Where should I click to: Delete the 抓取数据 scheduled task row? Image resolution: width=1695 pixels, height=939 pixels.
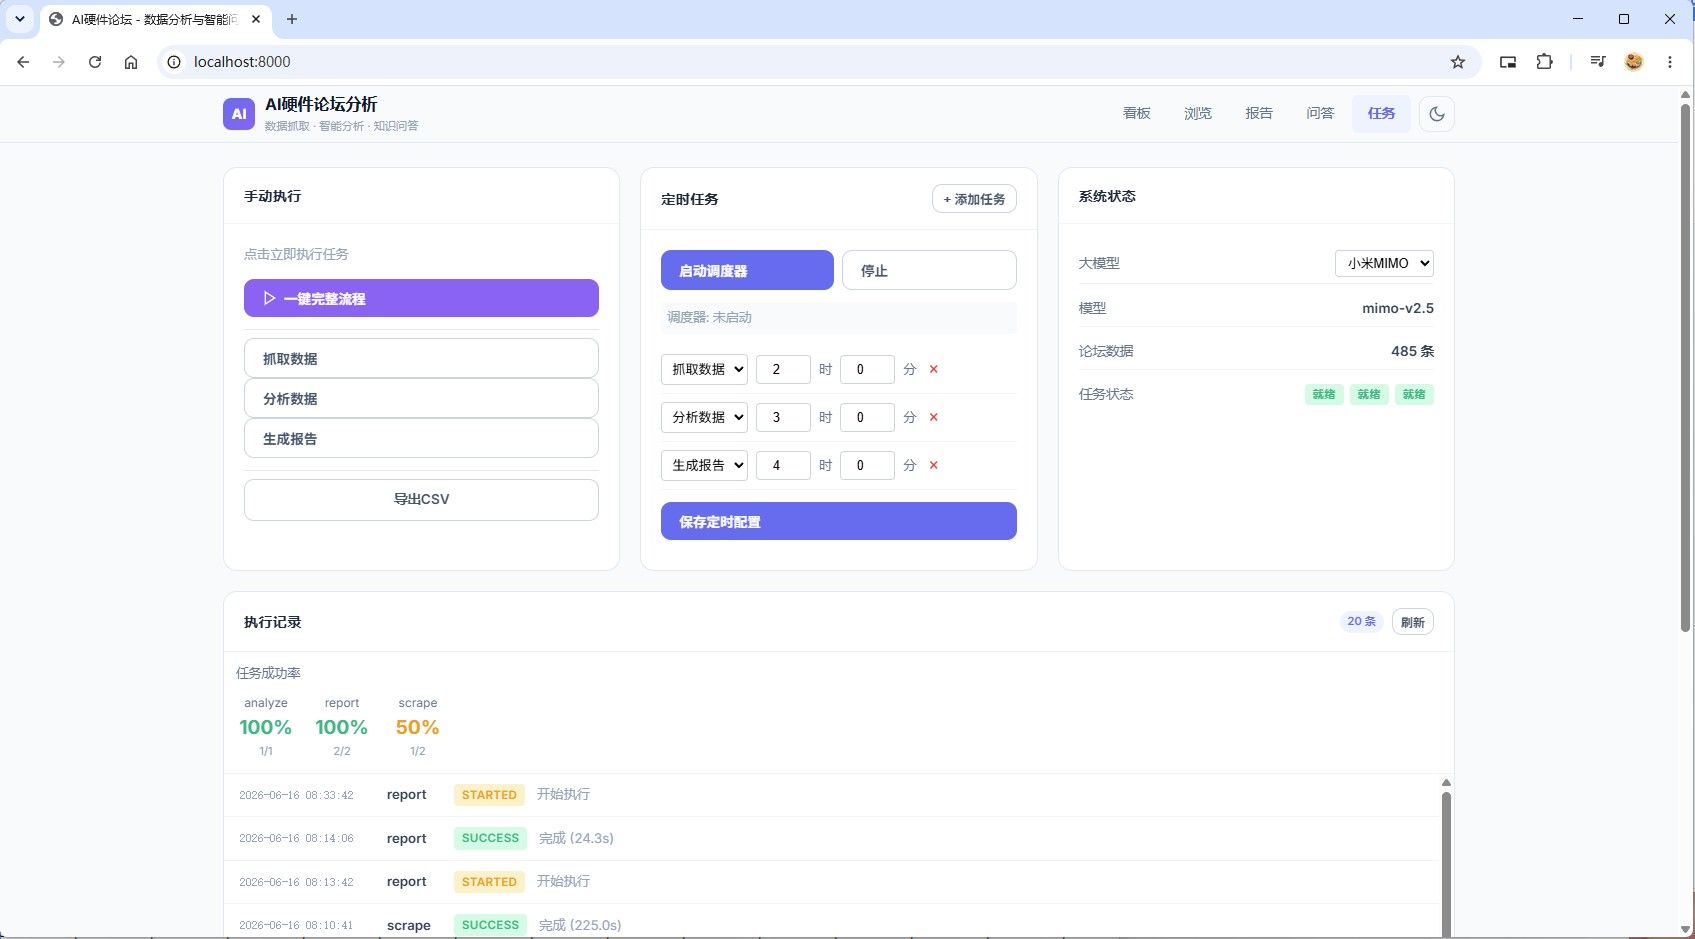933,369
